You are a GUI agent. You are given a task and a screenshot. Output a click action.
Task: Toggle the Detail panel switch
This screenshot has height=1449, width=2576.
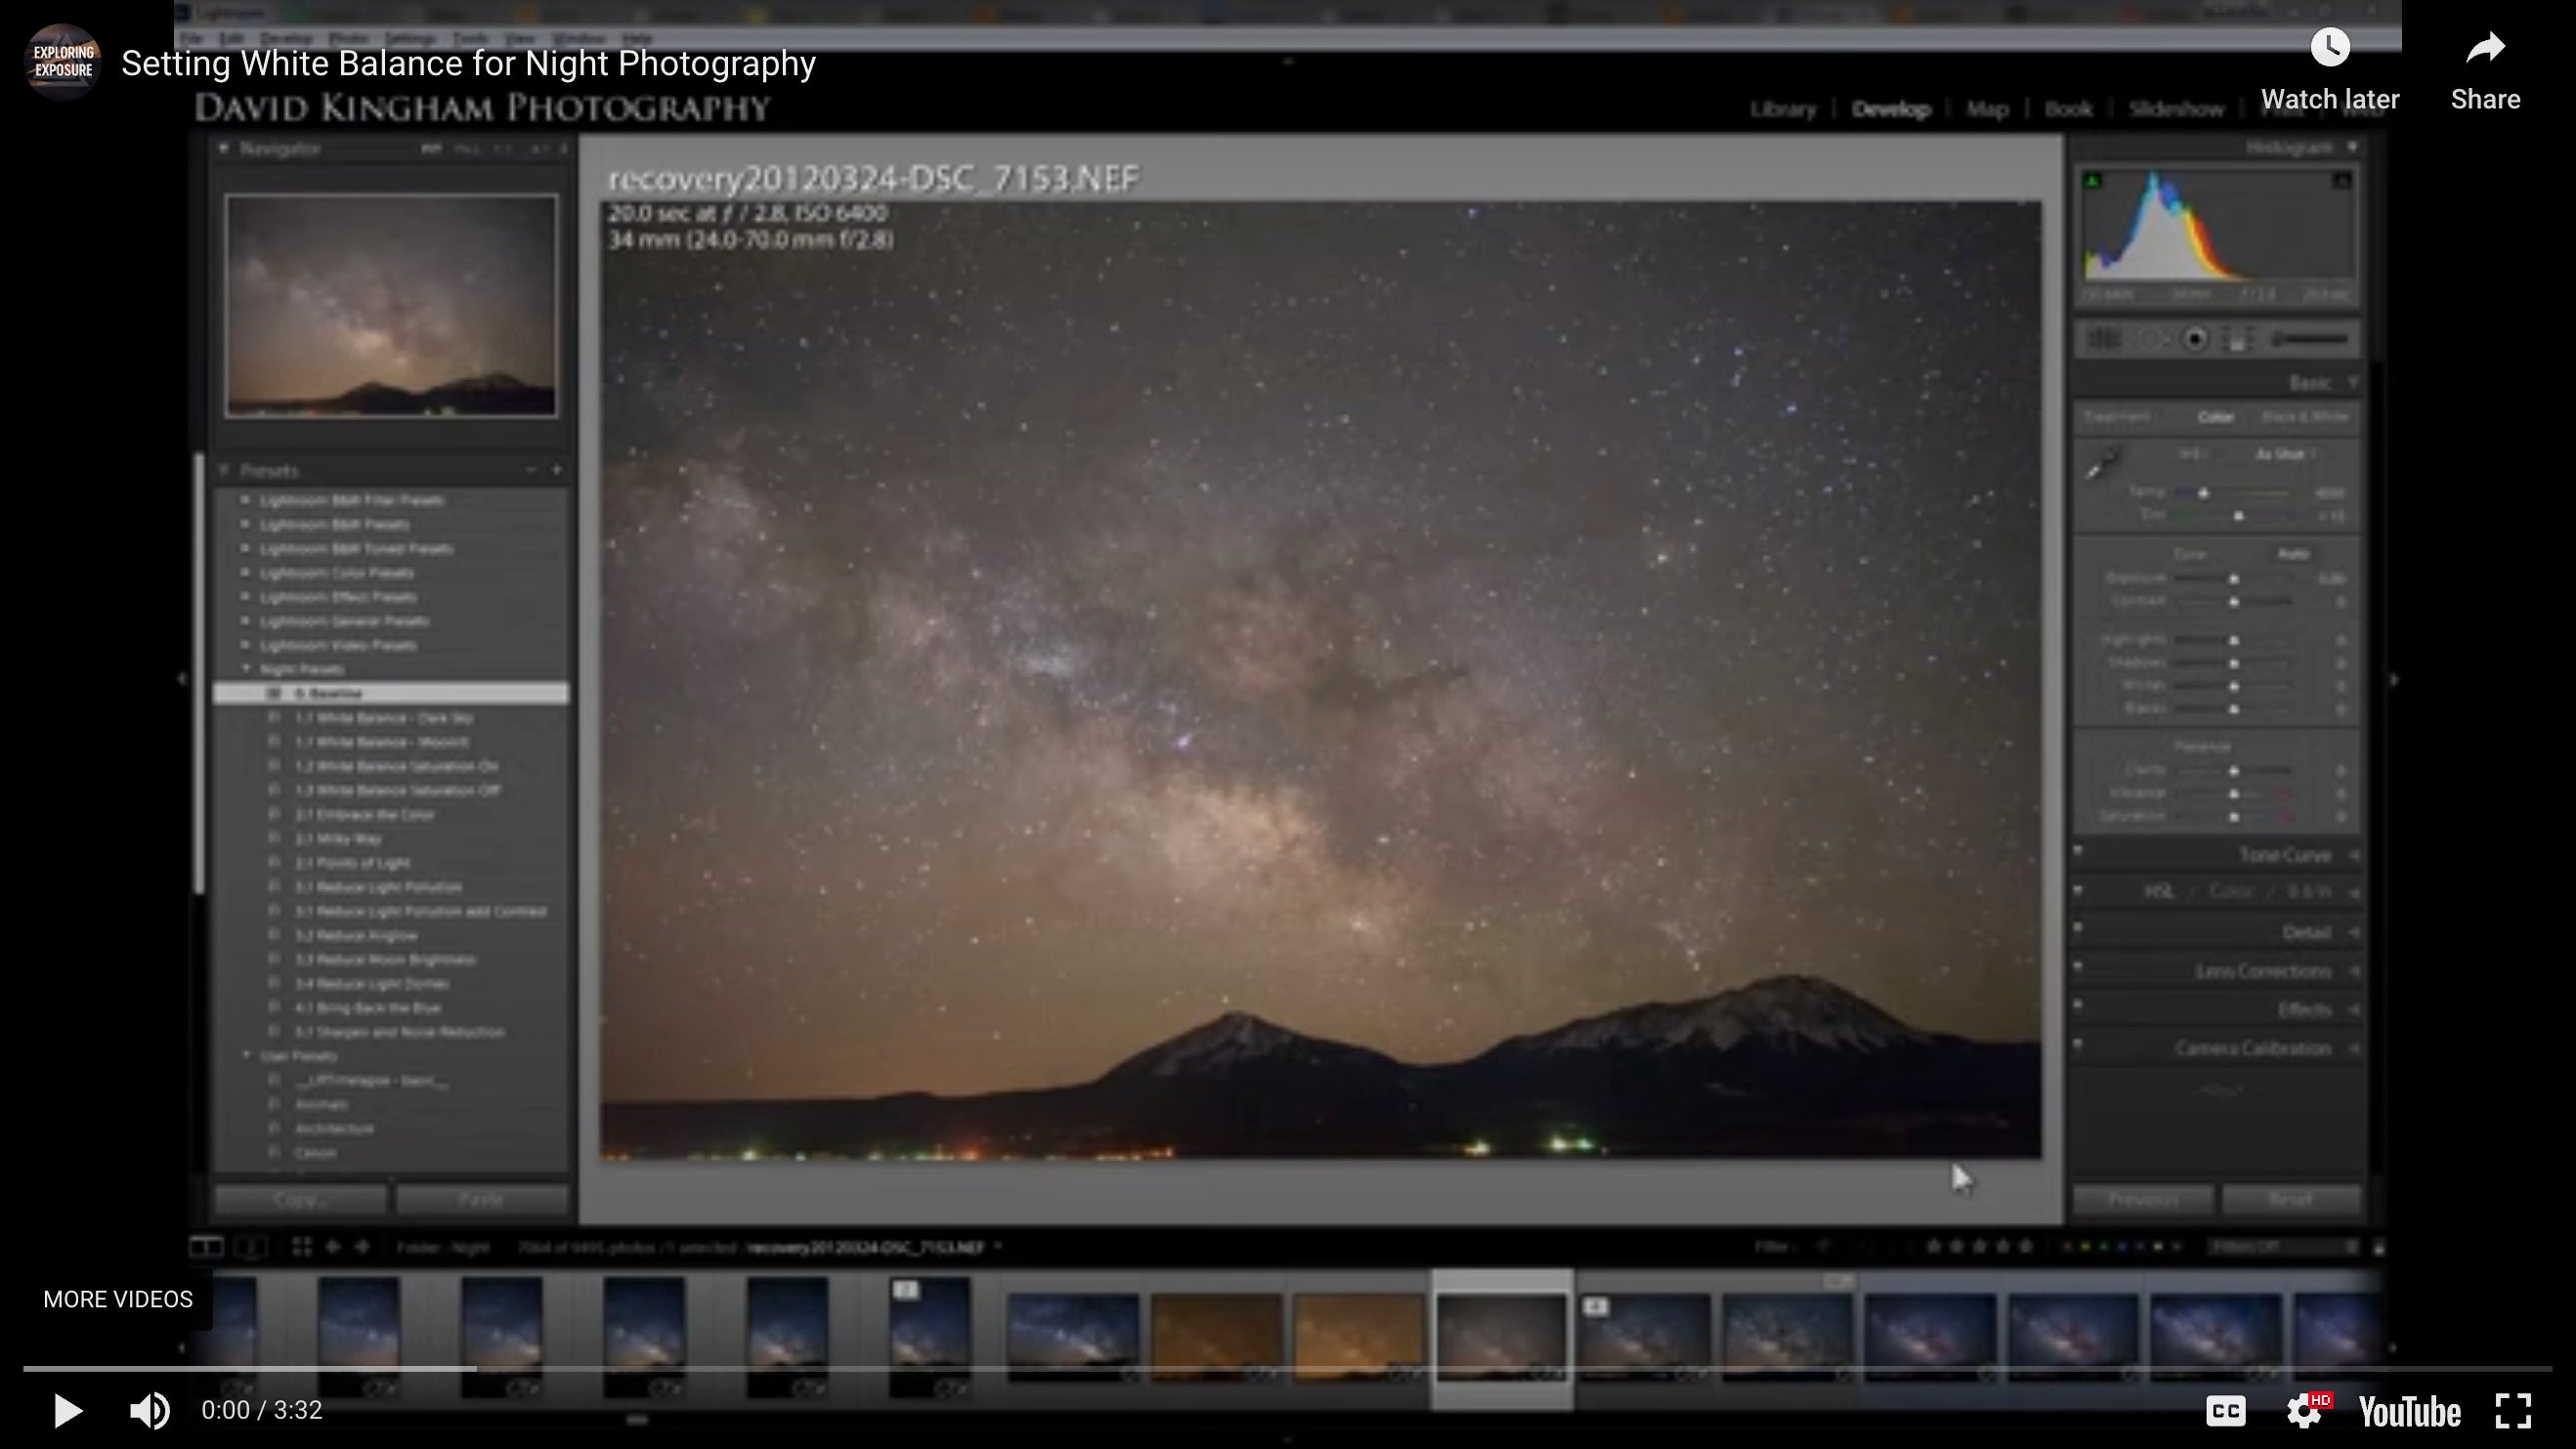pos(2078,928)
